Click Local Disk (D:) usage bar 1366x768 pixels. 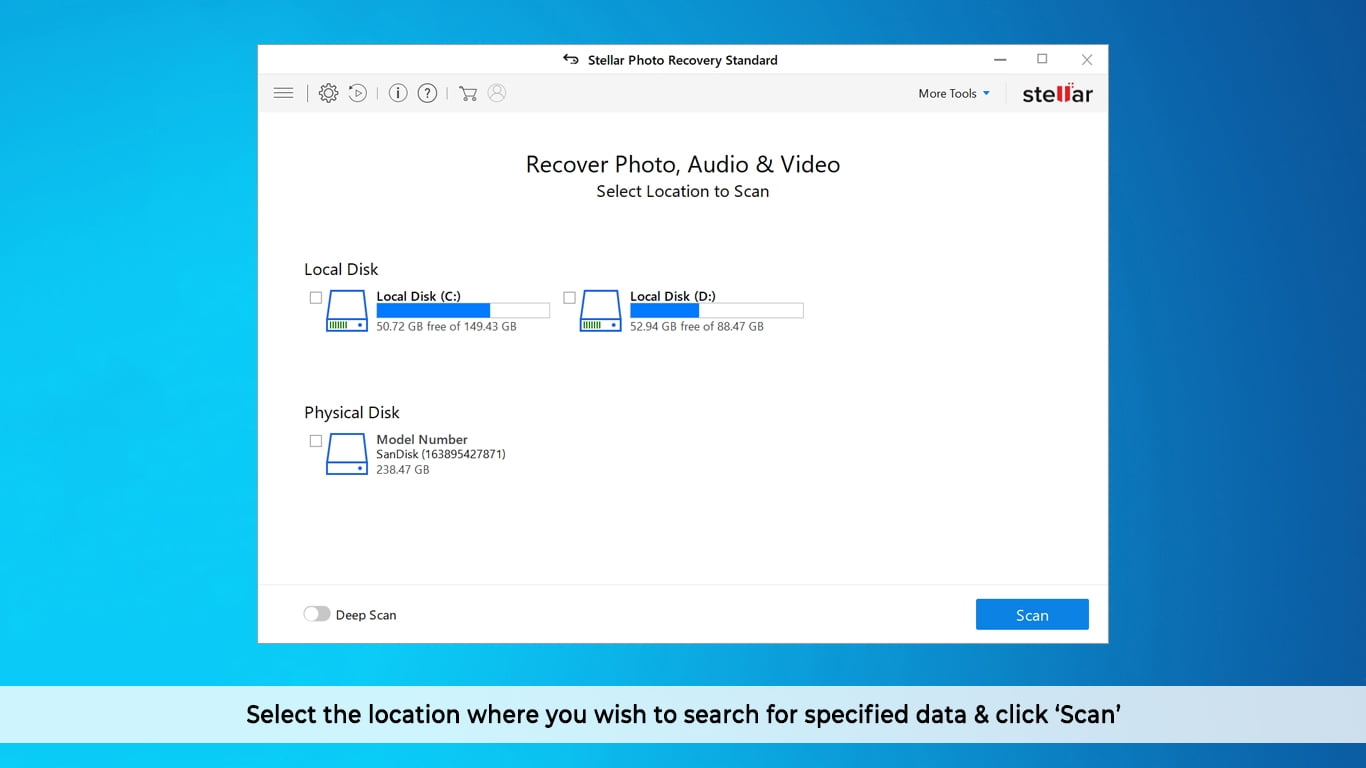point(717,311)
